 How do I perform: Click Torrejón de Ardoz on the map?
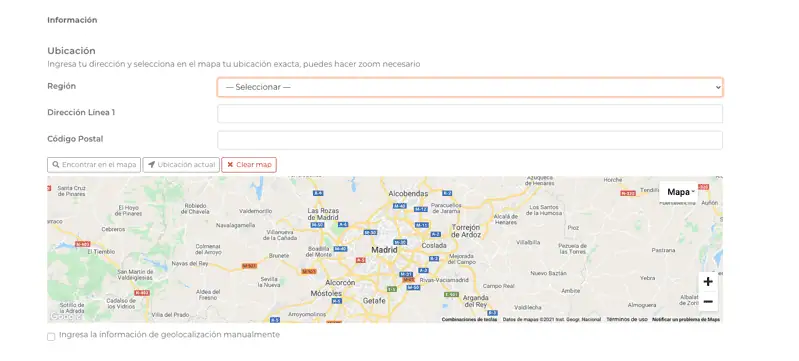coord(466,231)
